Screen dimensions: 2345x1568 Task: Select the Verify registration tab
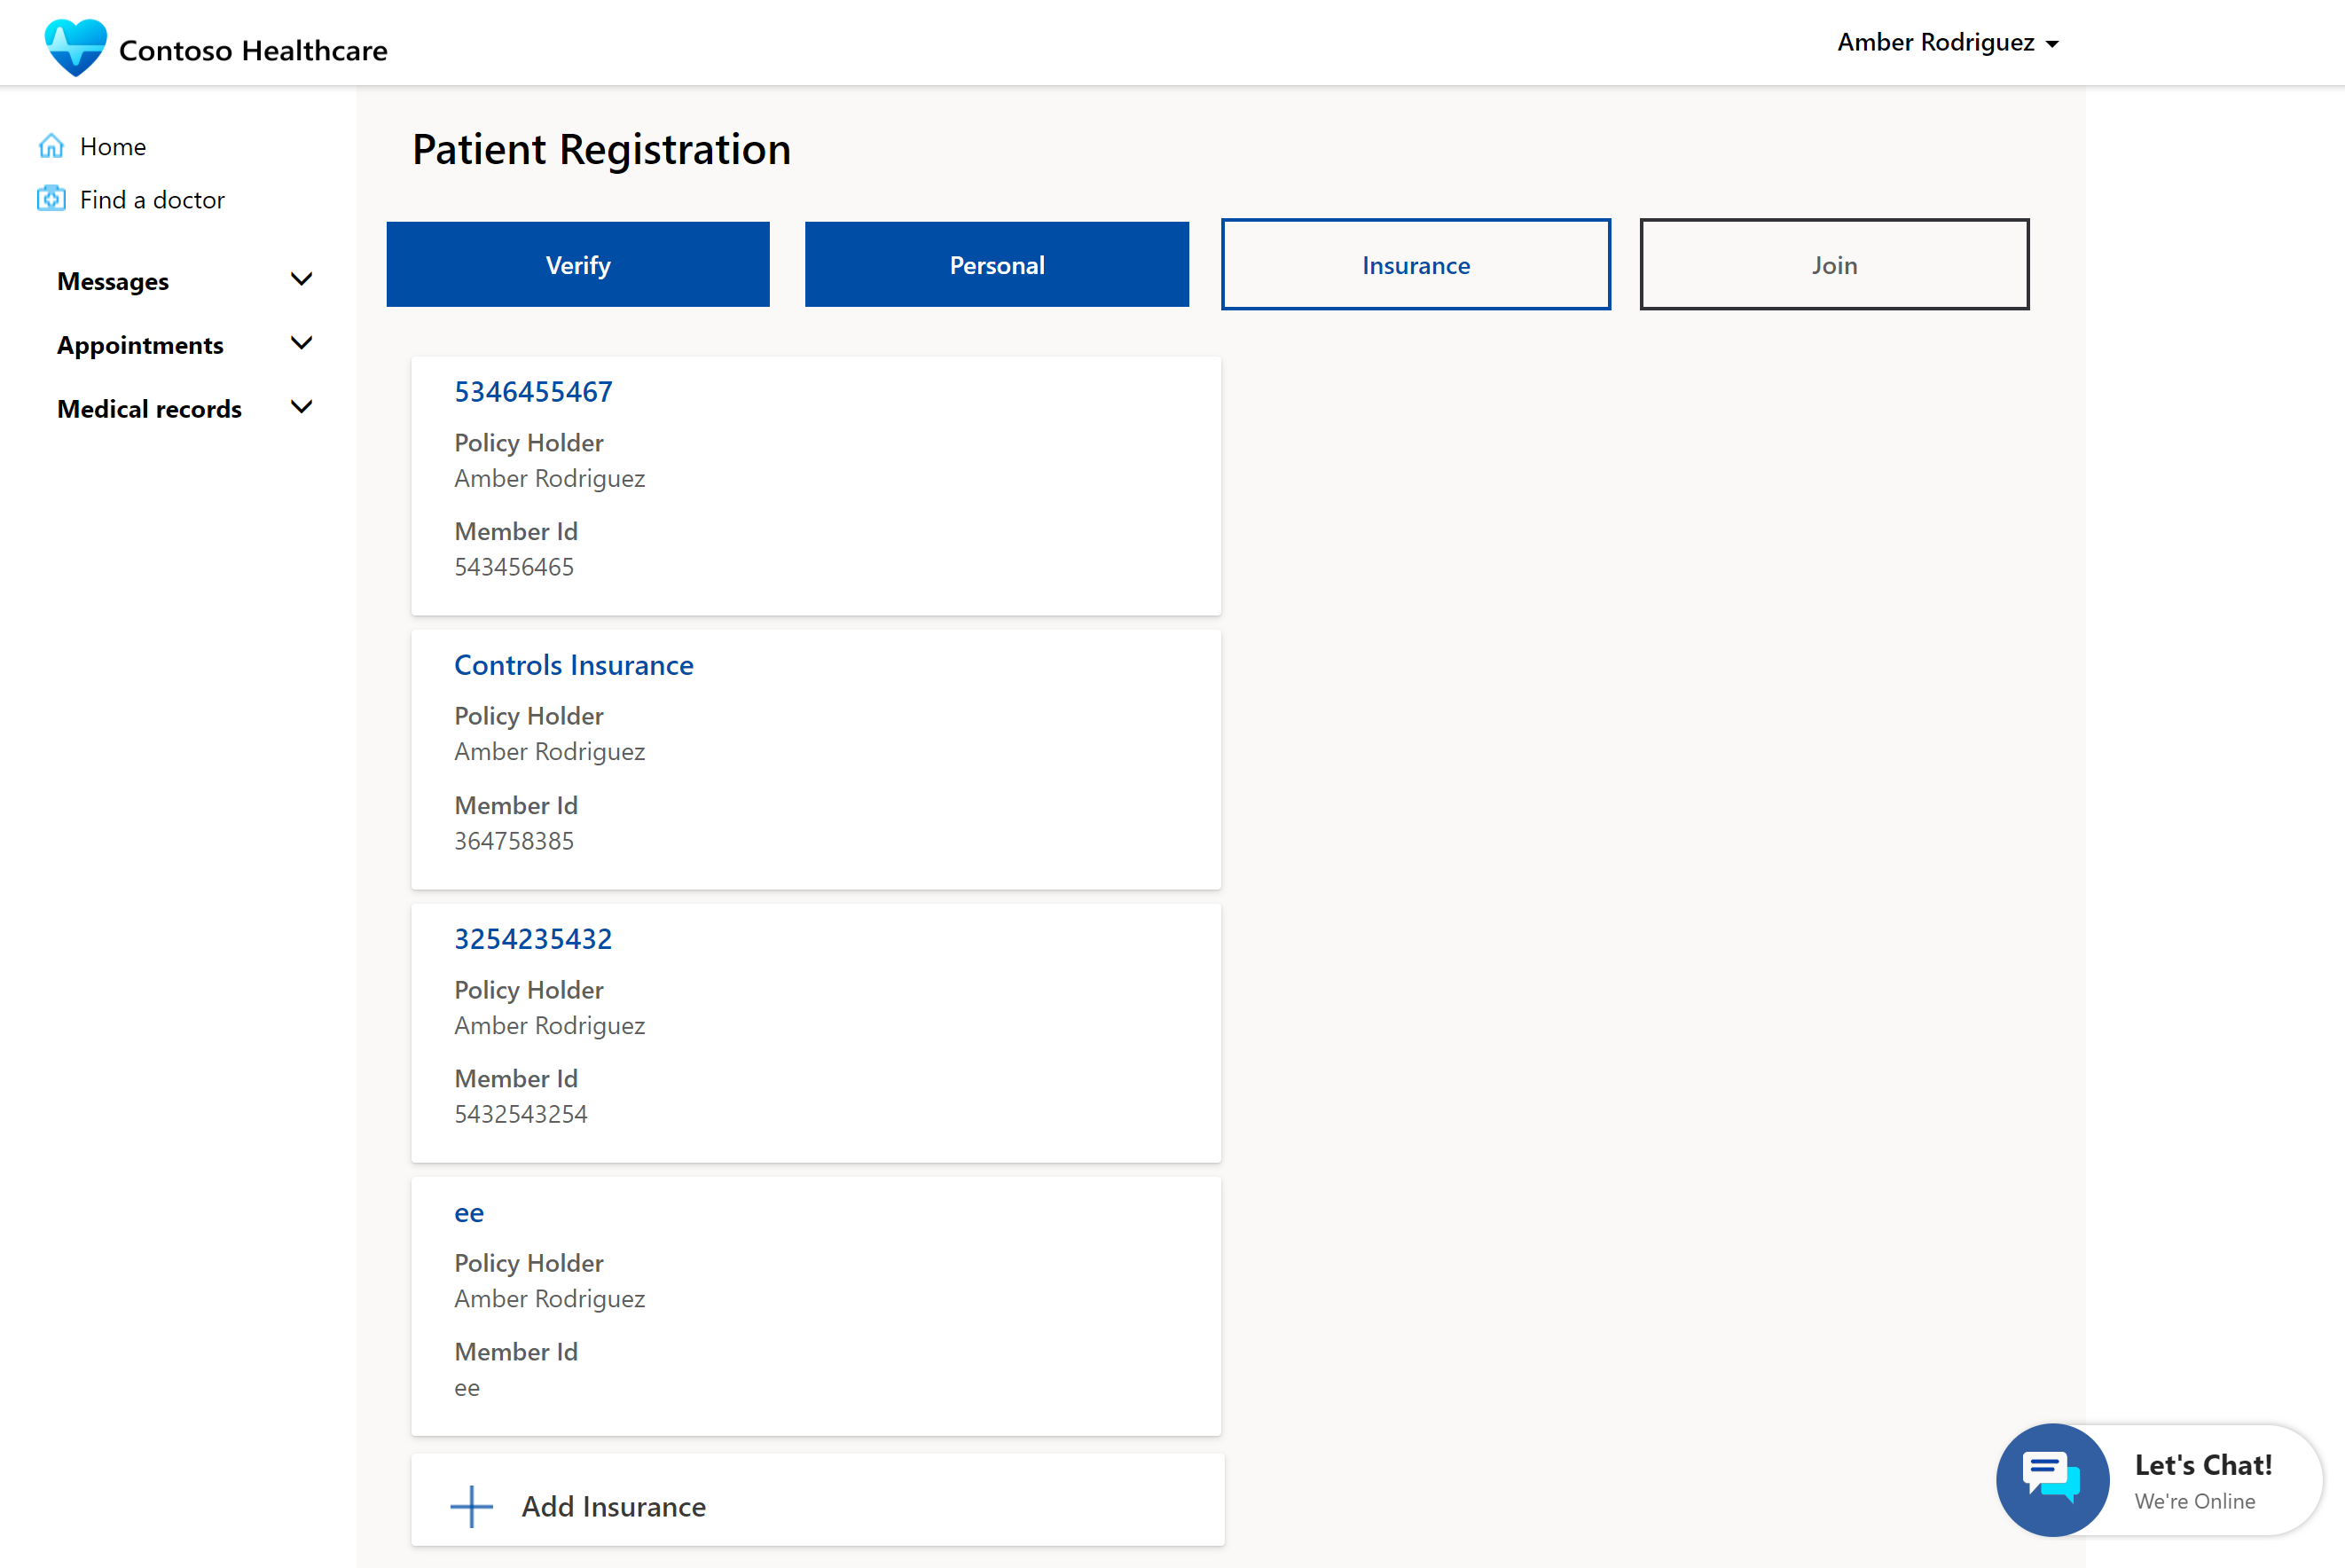point(577,264)
